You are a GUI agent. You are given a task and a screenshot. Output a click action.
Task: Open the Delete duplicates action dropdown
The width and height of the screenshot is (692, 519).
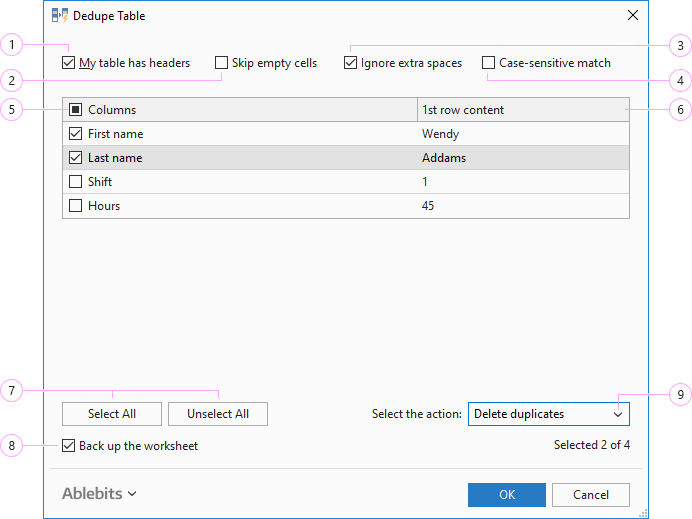[549, 414]
